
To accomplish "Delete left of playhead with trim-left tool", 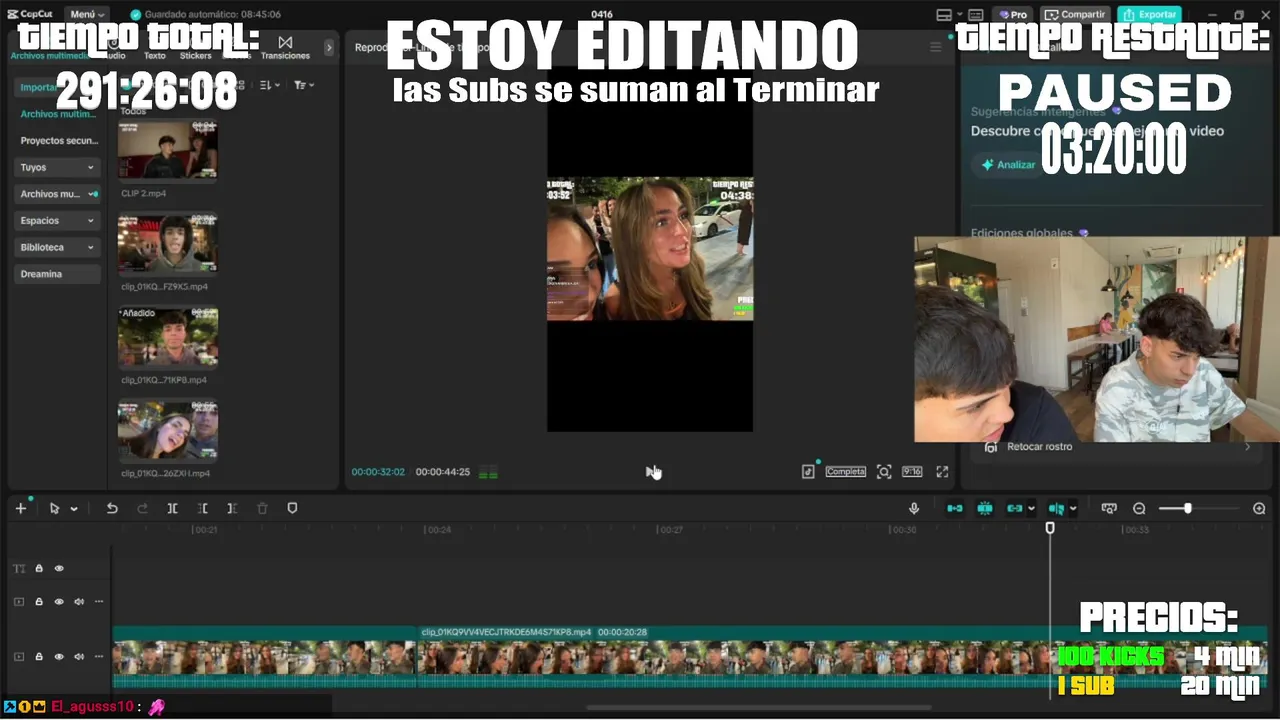I will pyautogui.click(x=202, y=508).
